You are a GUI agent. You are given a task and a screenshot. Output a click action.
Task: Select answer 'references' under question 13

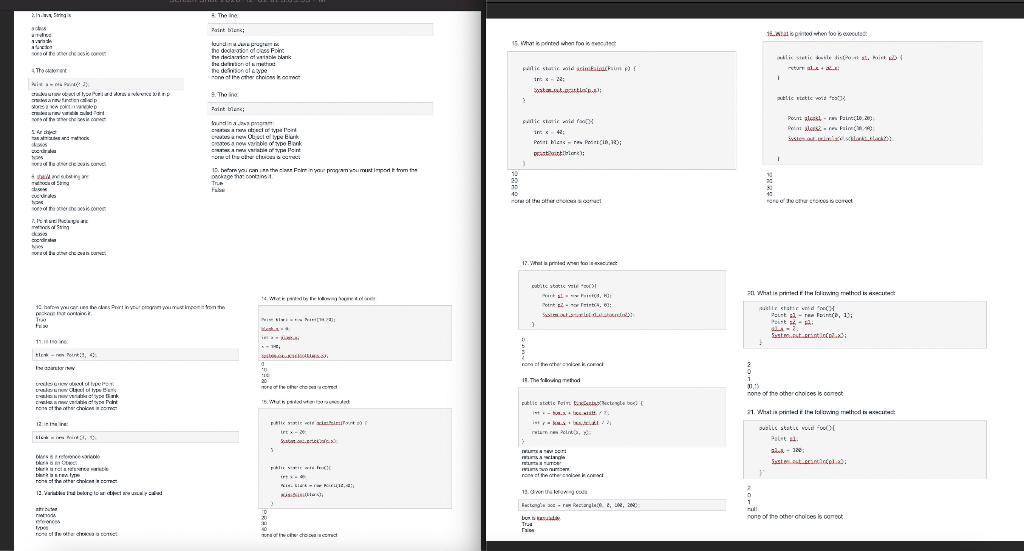coord(47,522)
